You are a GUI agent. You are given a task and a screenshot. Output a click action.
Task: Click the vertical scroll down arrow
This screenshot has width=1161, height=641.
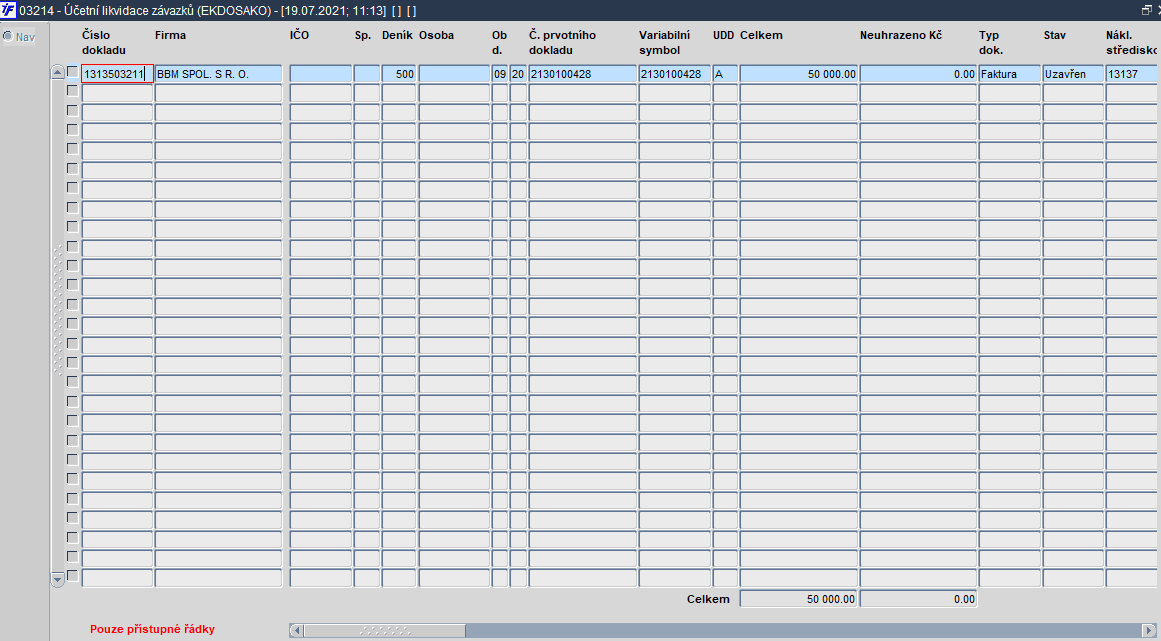tap(57, 580)
